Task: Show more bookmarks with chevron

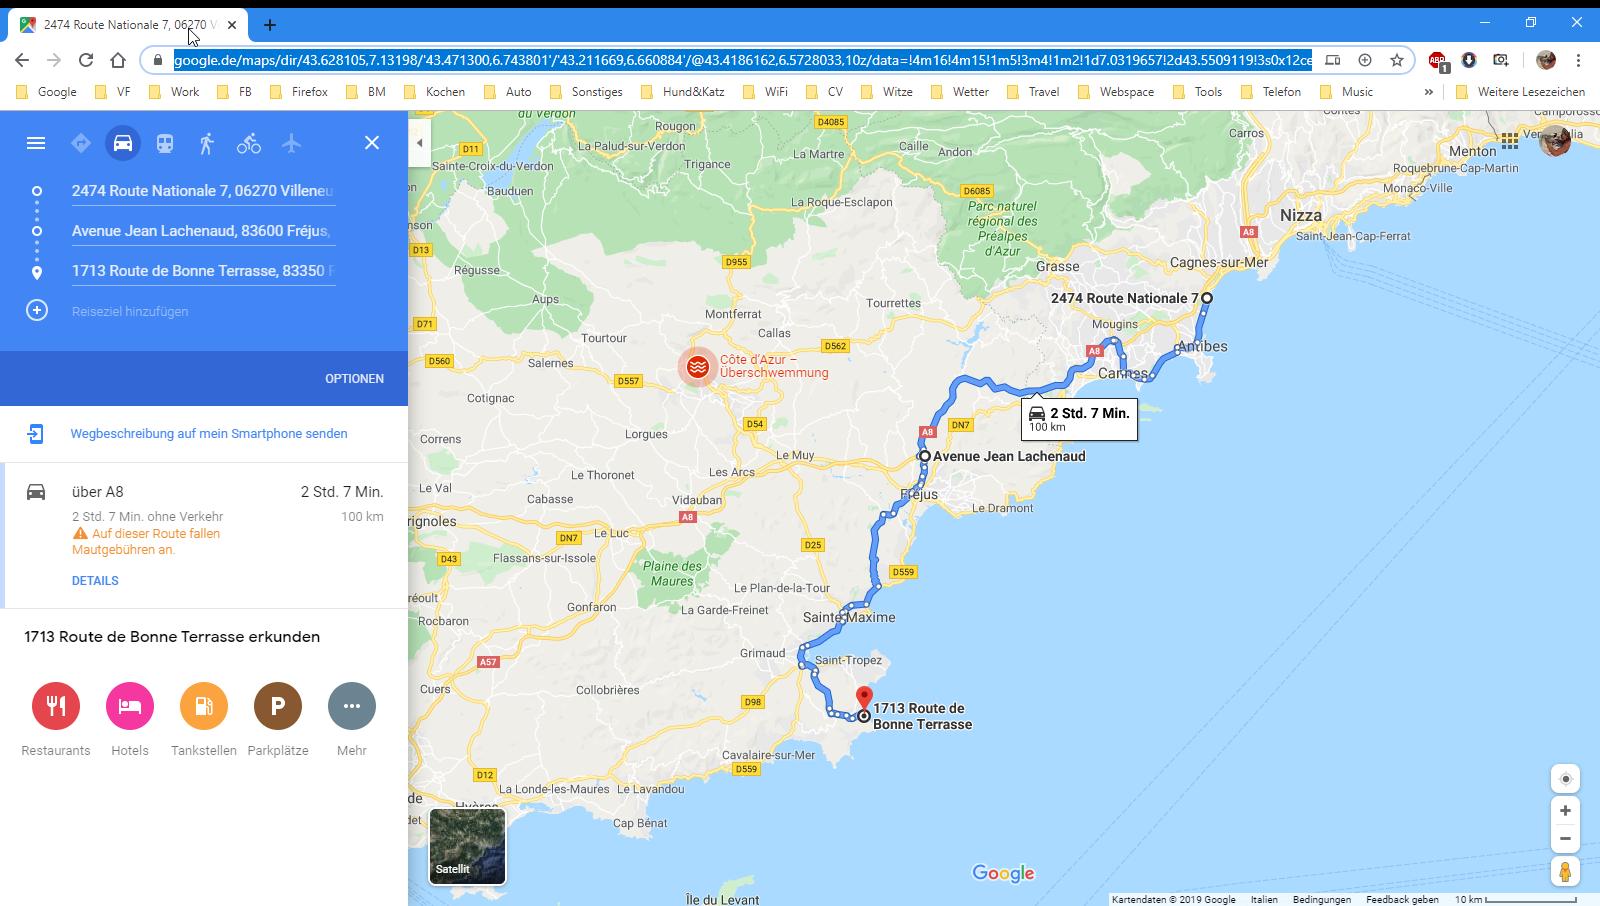Action: pyautogui.click(x=1428, y=92)
